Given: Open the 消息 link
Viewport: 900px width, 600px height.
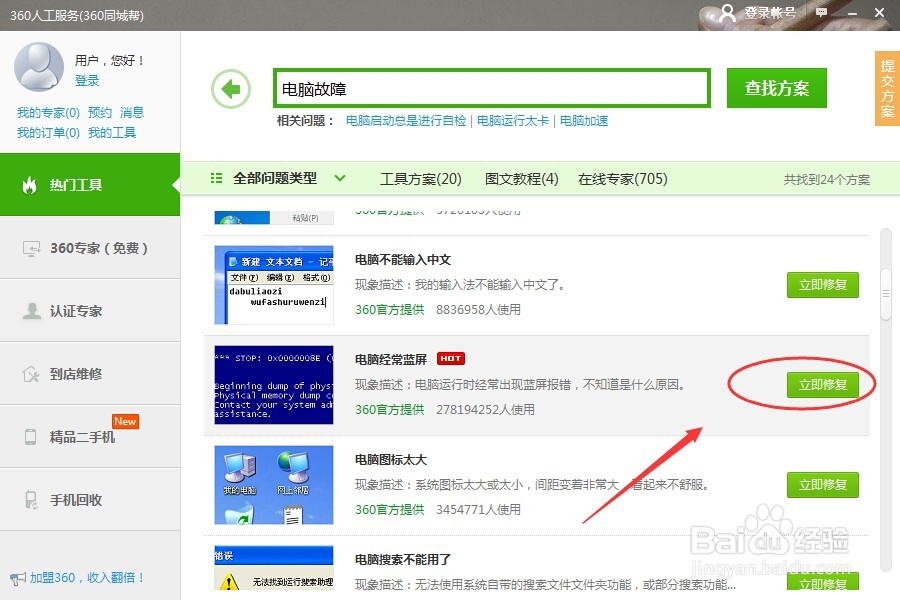Looking at the screenshot, I should [x=132, y=113].
